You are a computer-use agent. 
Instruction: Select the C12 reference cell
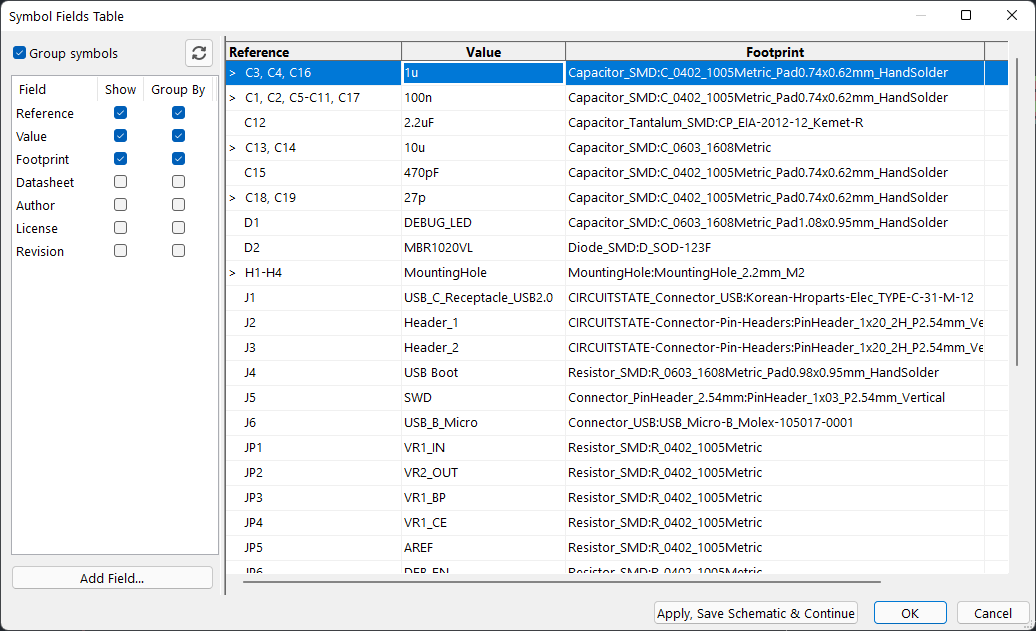click(x=314, y=123)
